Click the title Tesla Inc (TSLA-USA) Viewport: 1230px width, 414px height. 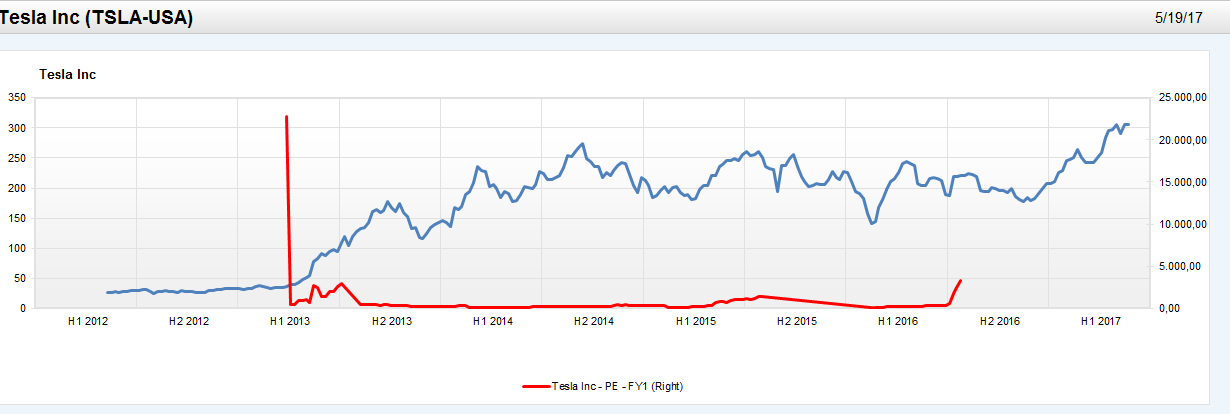pyautogui.click(x=97, y=18)
